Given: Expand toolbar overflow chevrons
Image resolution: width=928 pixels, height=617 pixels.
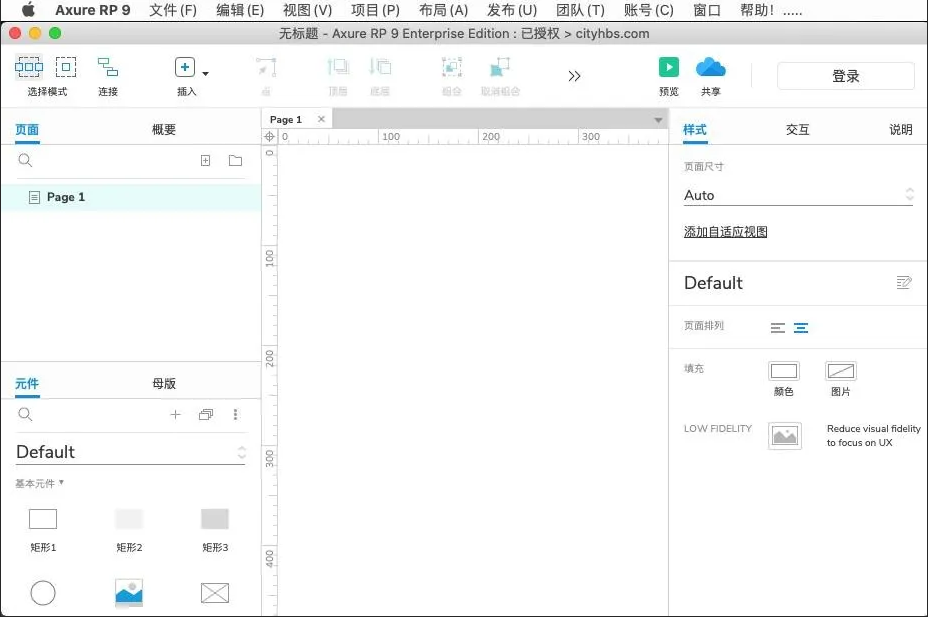Looking at the screenshot, I should pos(574,76).
